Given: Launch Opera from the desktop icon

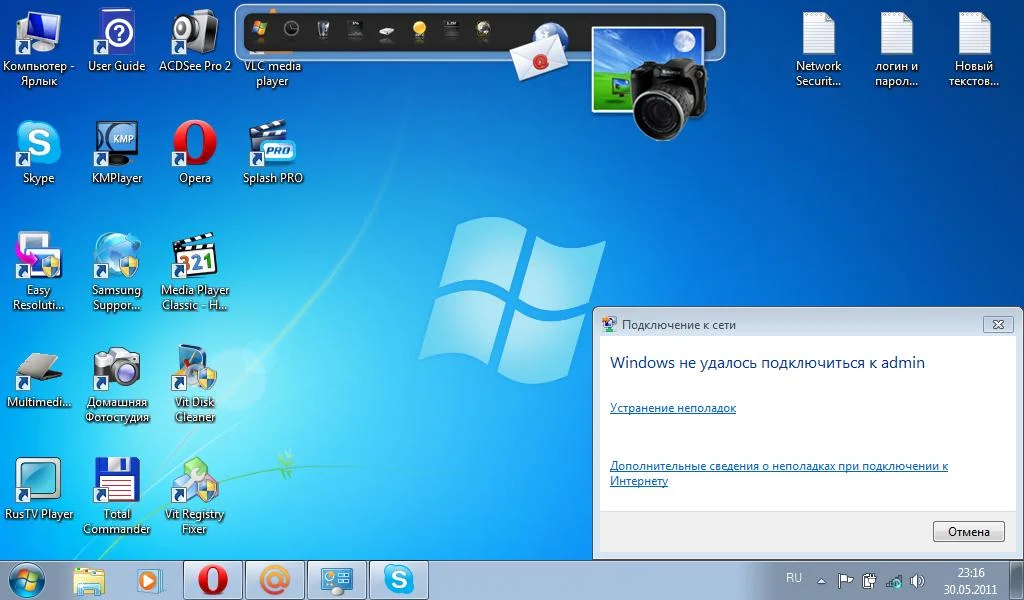Looking at the screenshot, I should pos(195,153).
